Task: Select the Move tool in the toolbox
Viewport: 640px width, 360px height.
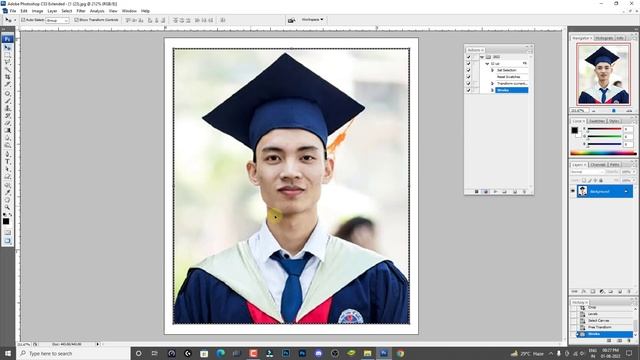Action: tap(7, 48)
